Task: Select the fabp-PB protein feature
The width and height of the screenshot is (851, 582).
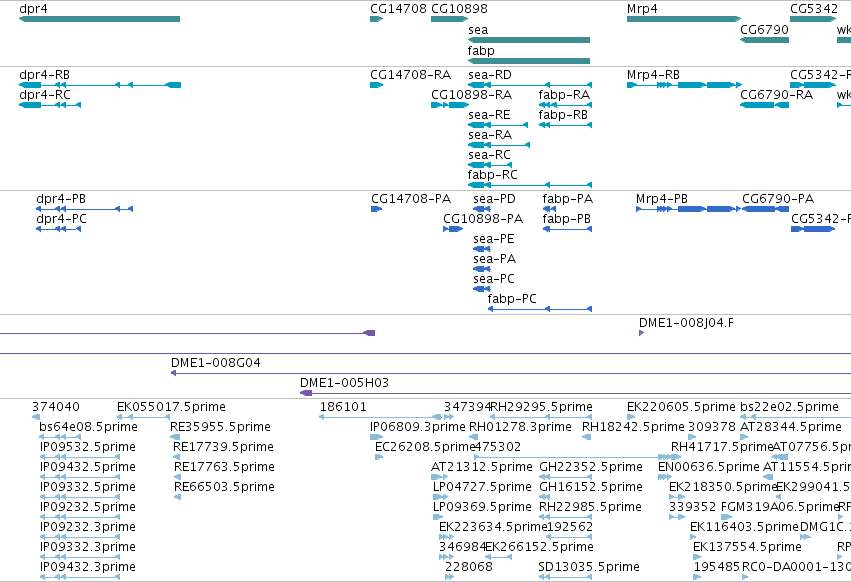Action: (x=567, y=229)
